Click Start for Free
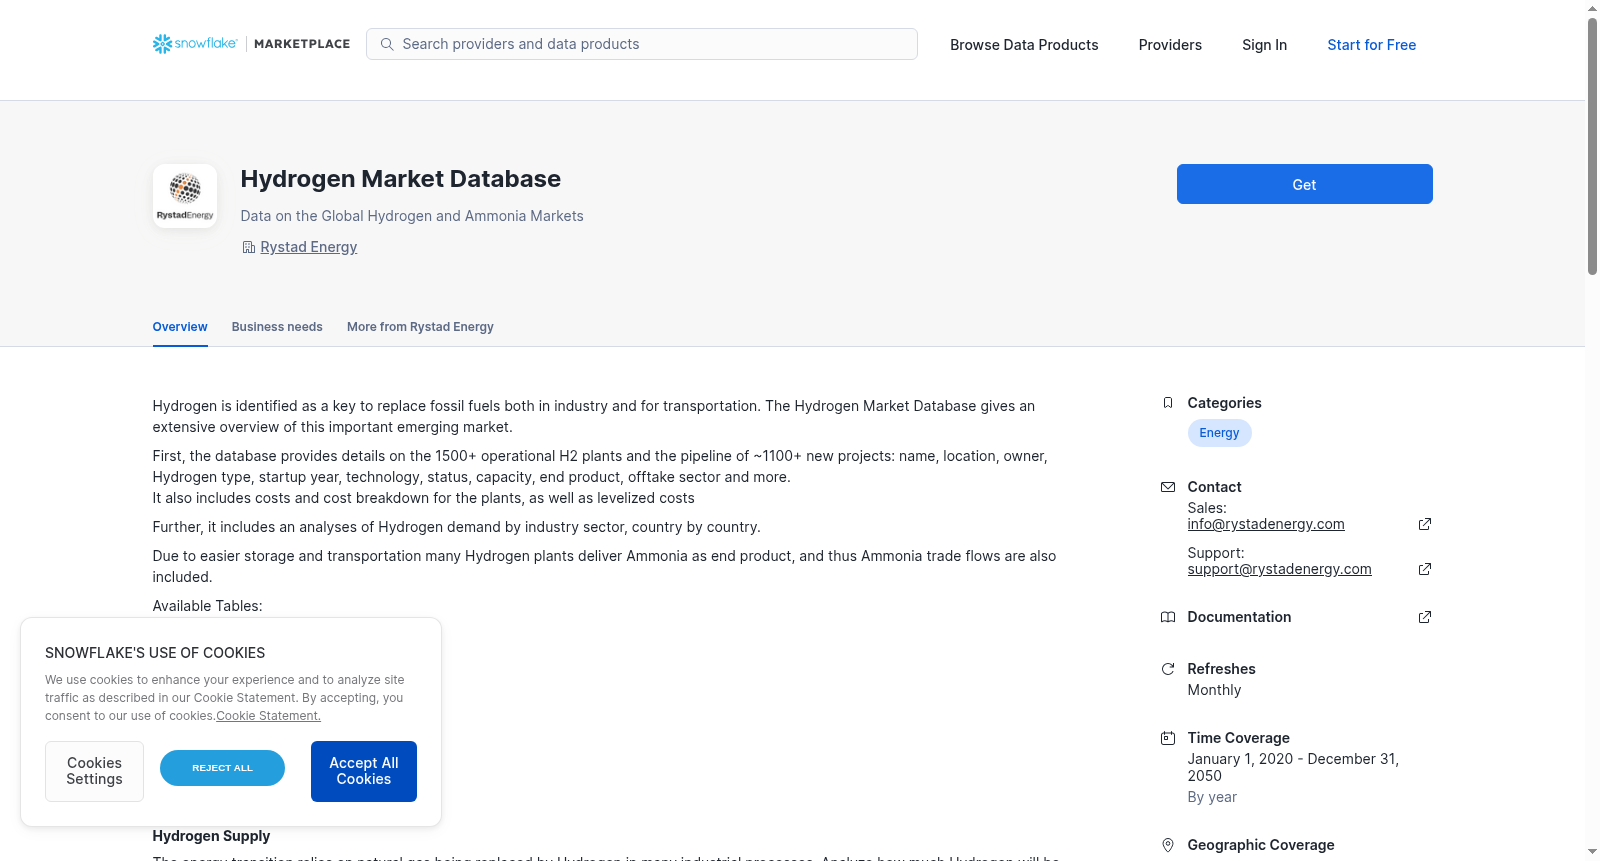 click(x=1371, y=45)
